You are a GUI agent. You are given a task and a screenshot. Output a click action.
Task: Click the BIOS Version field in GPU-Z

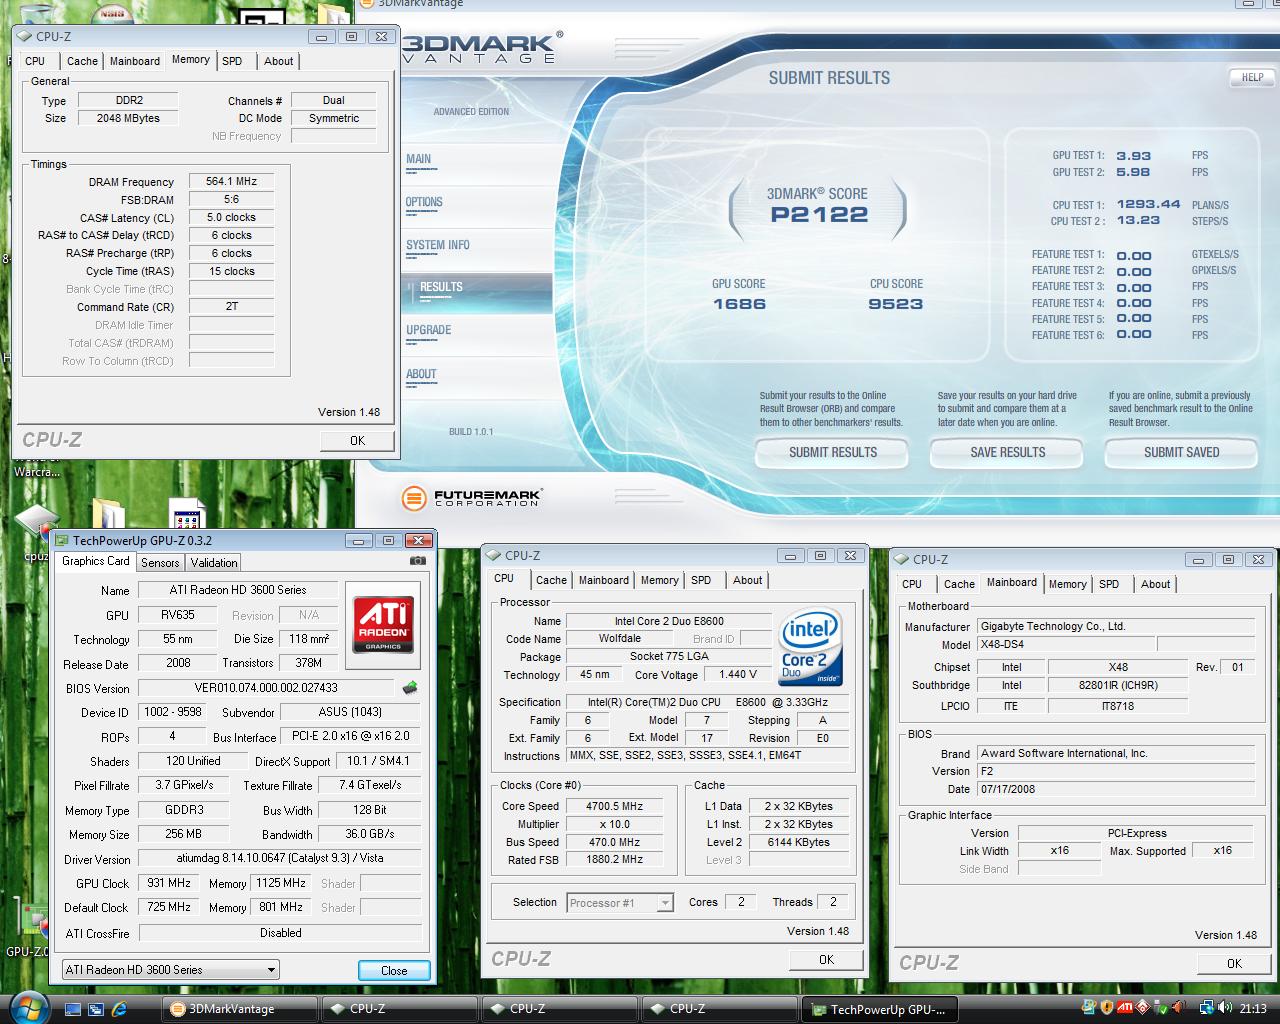click(x=266, y=688)
